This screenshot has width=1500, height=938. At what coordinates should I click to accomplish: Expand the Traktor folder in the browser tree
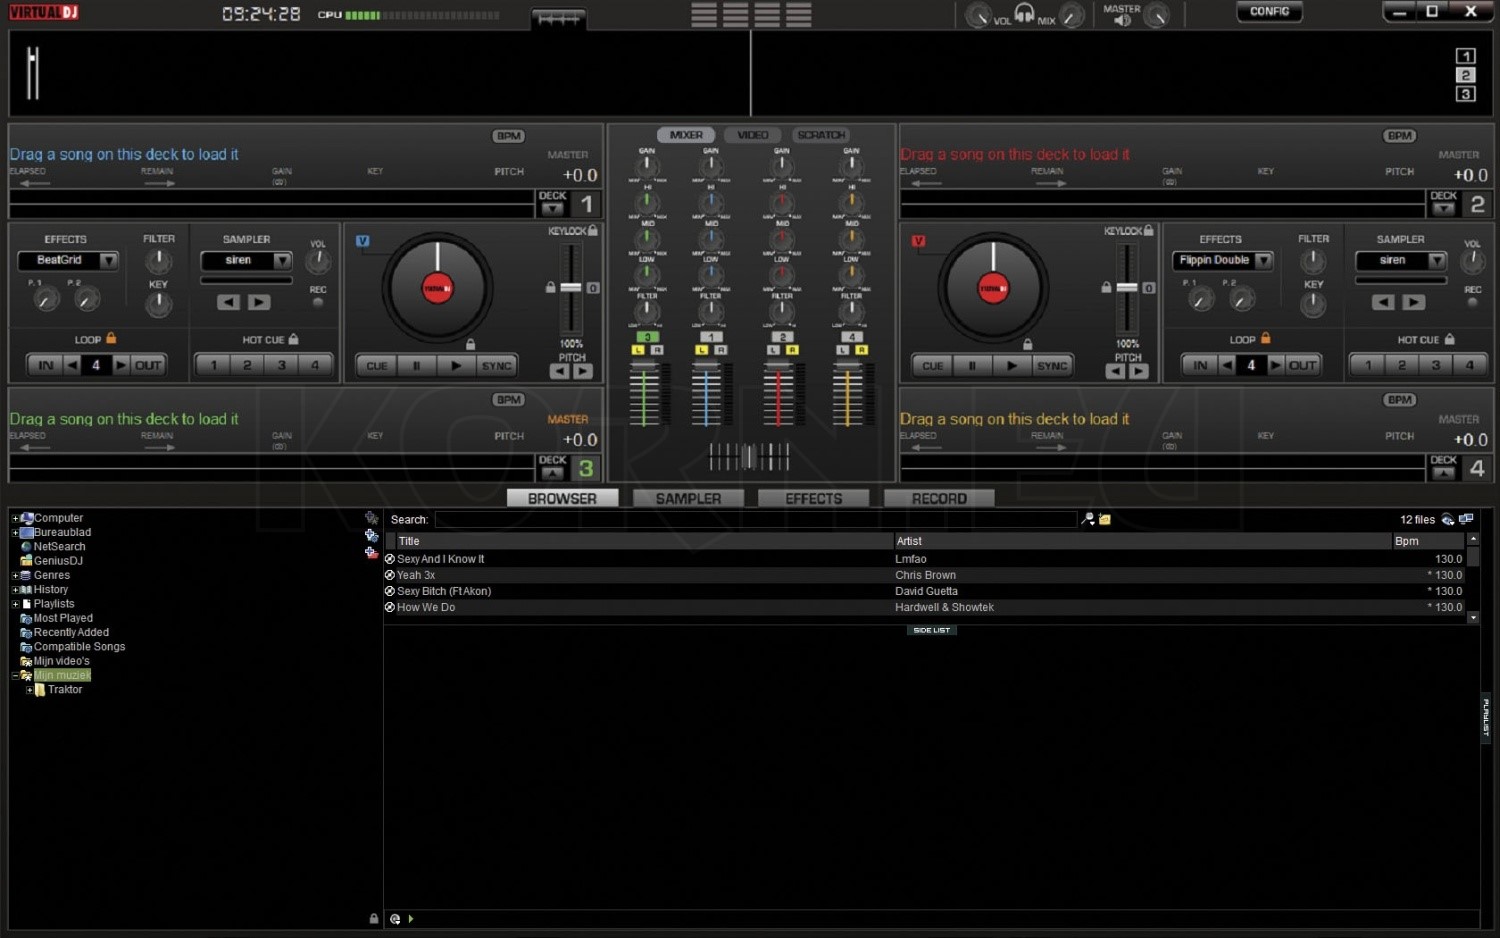(30, 689)
